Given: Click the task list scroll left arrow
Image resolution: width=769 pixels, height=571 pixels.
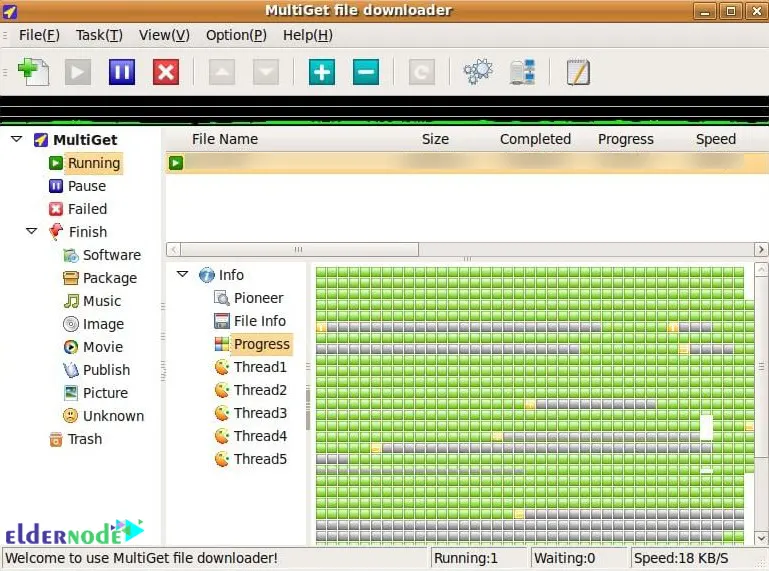Looking at the screenshot, I should point(173,249).
